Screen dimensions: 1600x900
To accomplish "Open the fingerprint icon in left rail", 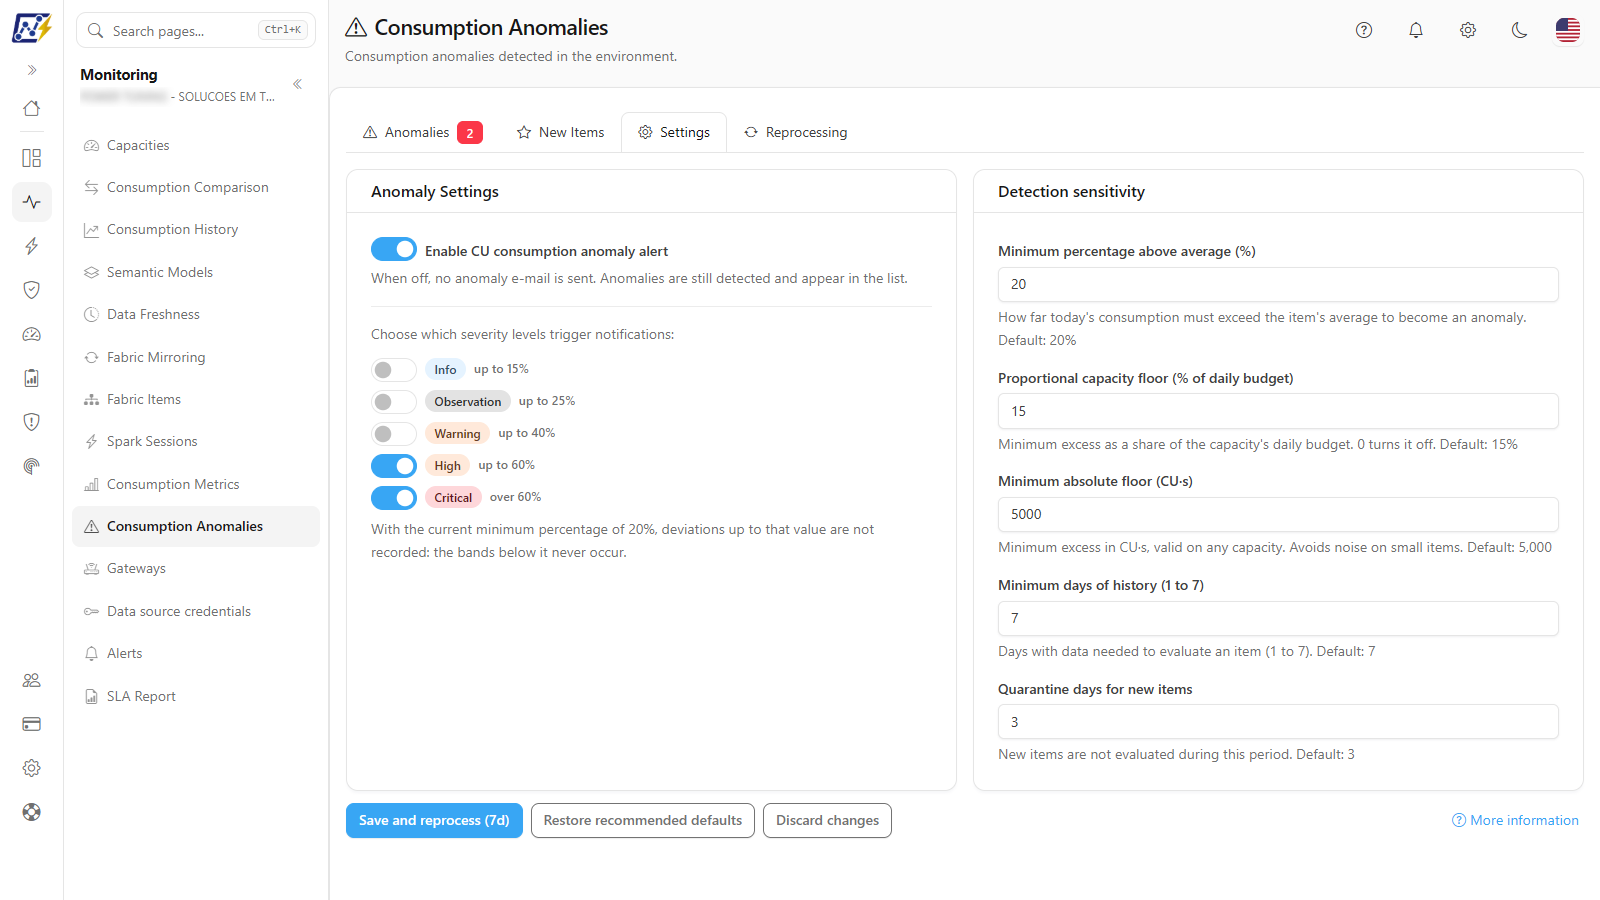I will [32, 466].
